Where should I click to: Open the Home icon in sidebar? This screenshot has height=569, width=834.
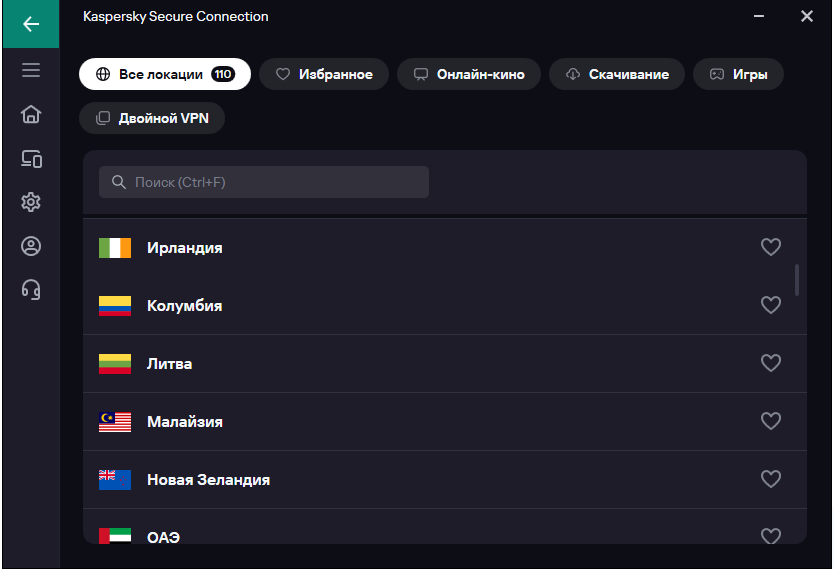[x=31, y=114]
